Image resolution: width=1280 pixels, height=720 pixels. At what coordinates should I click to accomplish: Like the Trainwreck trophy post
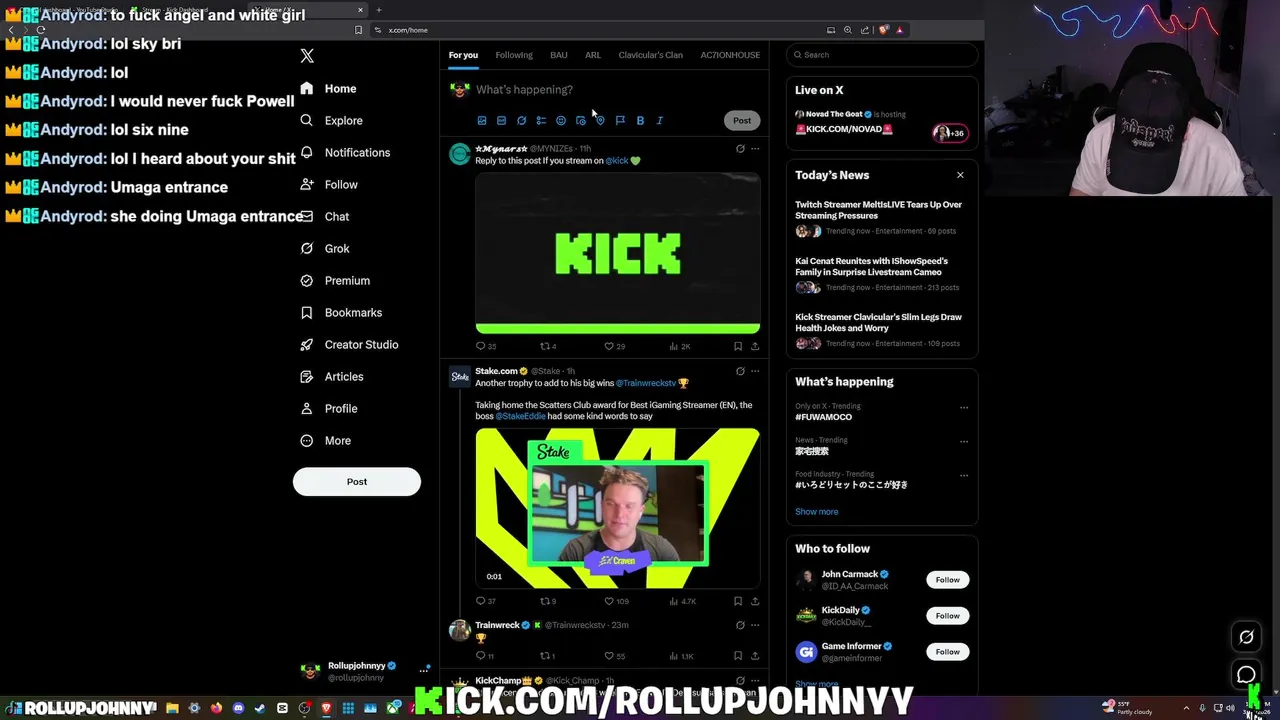(x=614, y=656)
